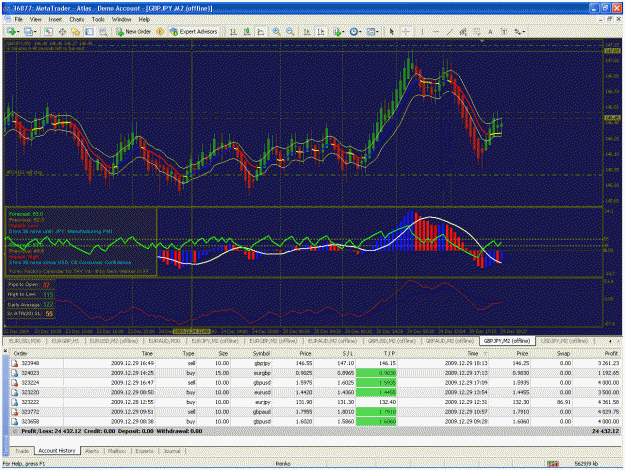
Task: Open the Strategy Tester icon
Action: pyautogui.click(x=103, y=31)
